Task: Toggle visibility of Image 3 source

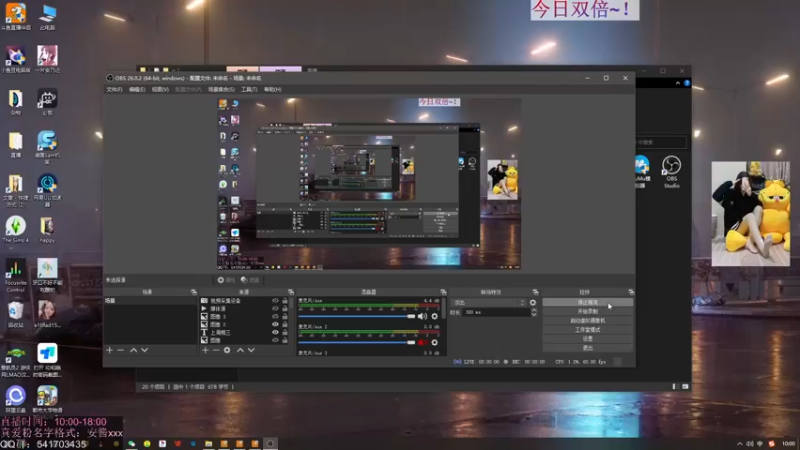Action: [x=276, y=316]
